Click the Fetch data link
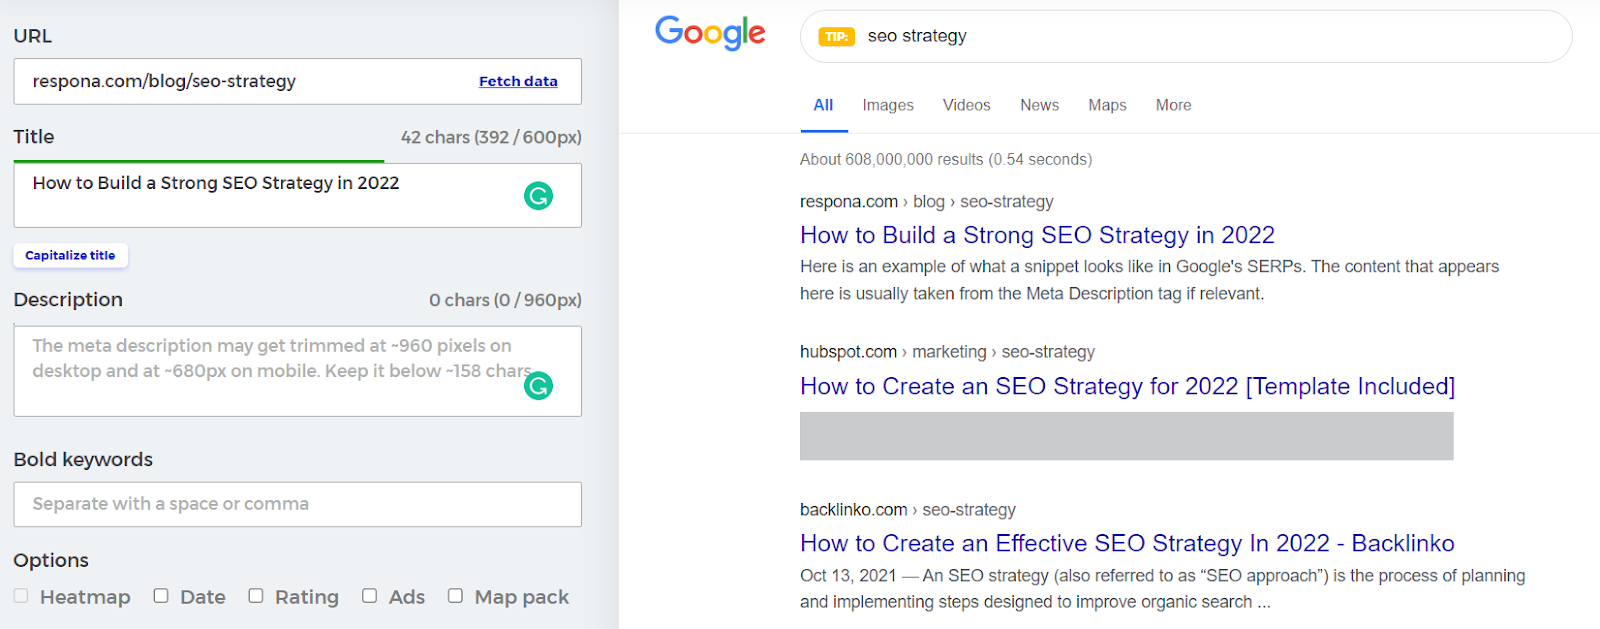Screen dimensions: 1600x629 (518, 81)
